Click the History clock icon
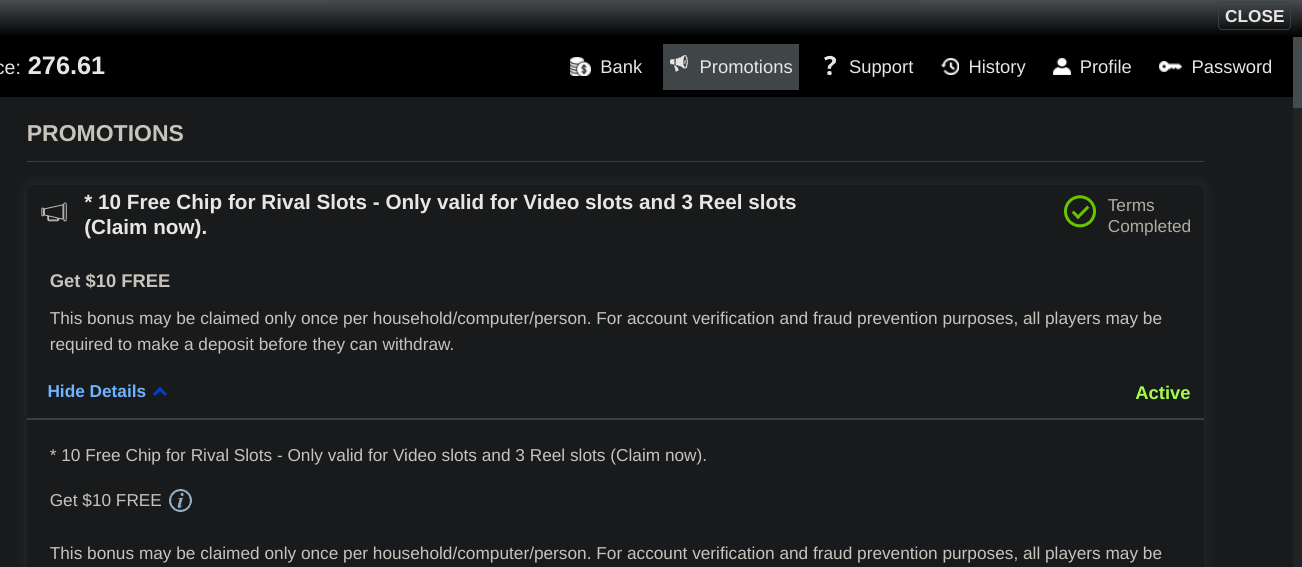 click(950, 67)
